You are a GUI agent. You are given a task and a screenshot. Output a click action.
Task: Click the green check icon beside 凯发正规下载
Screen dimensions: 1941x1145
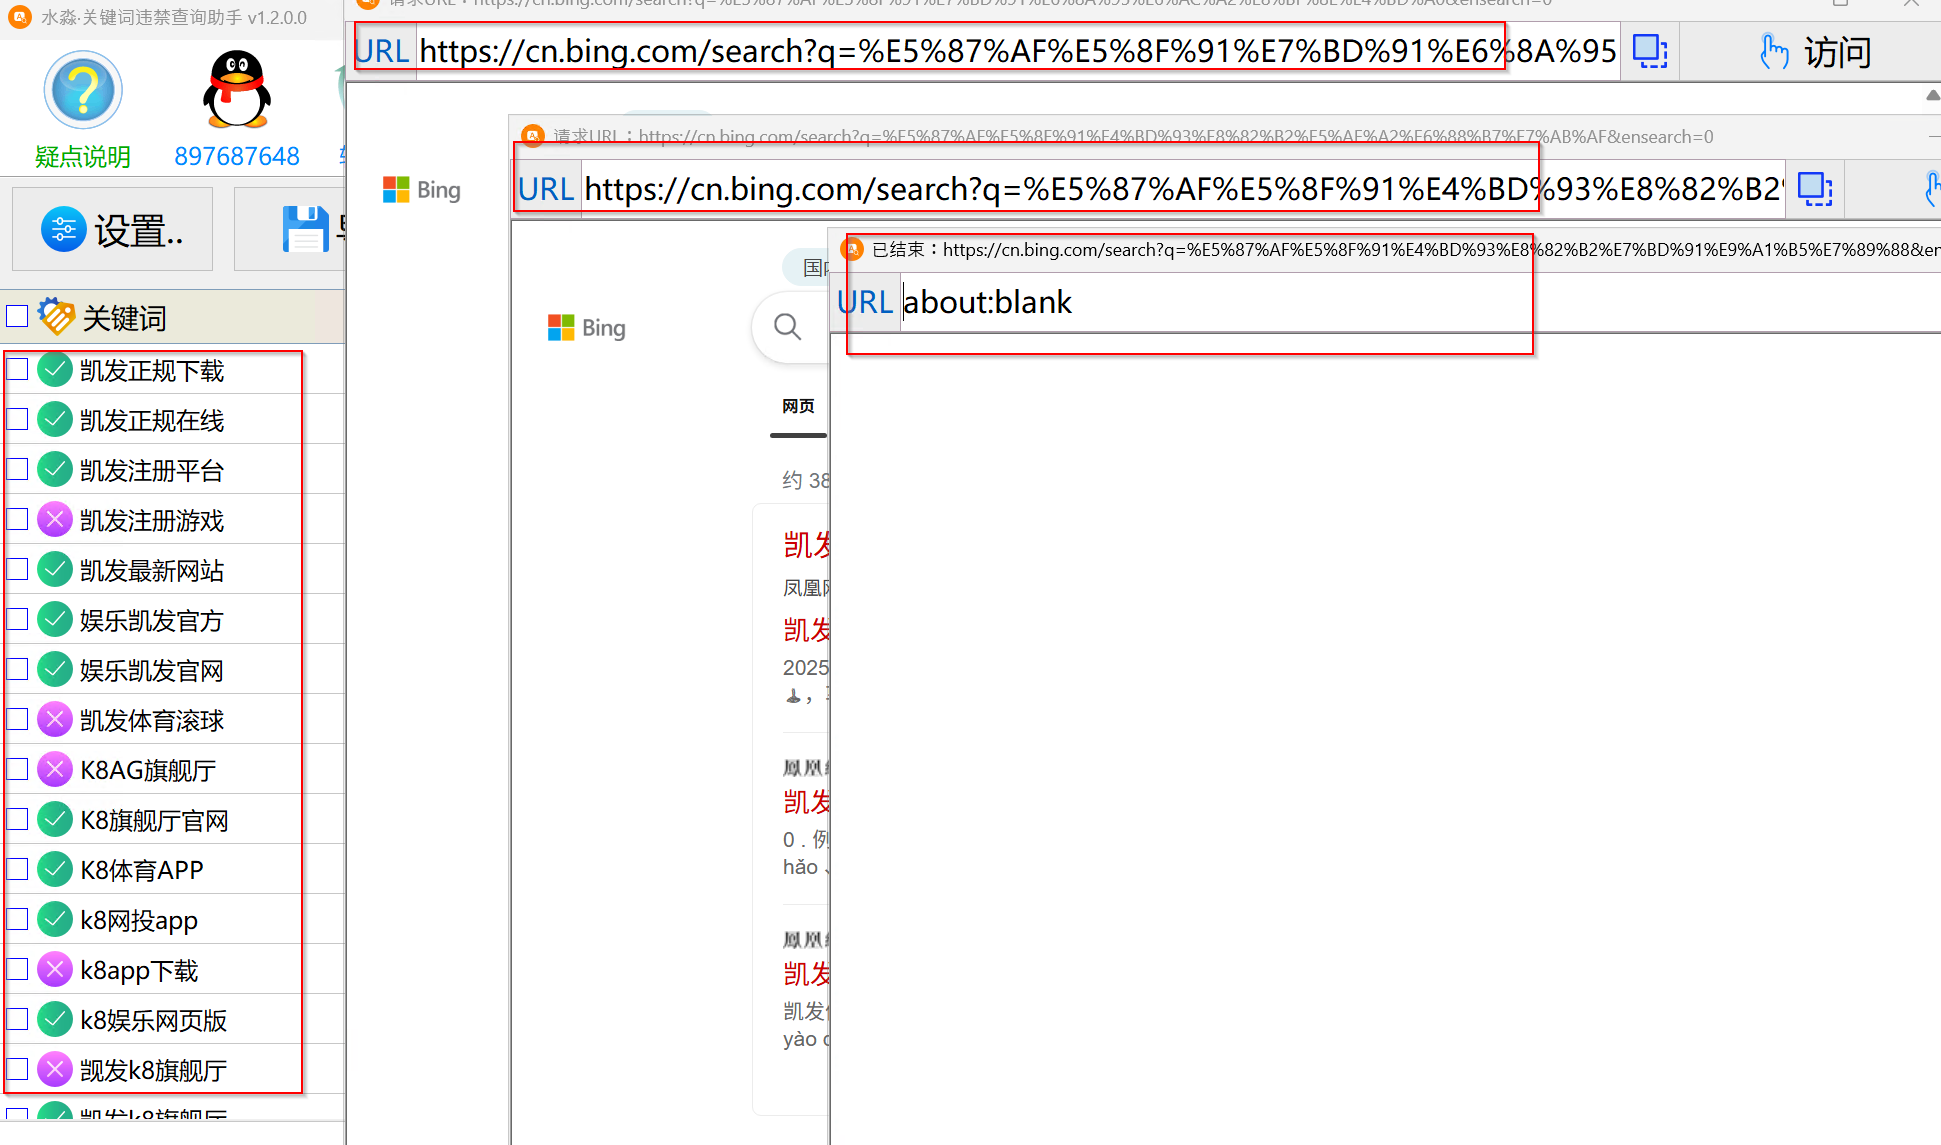[55, 370]
